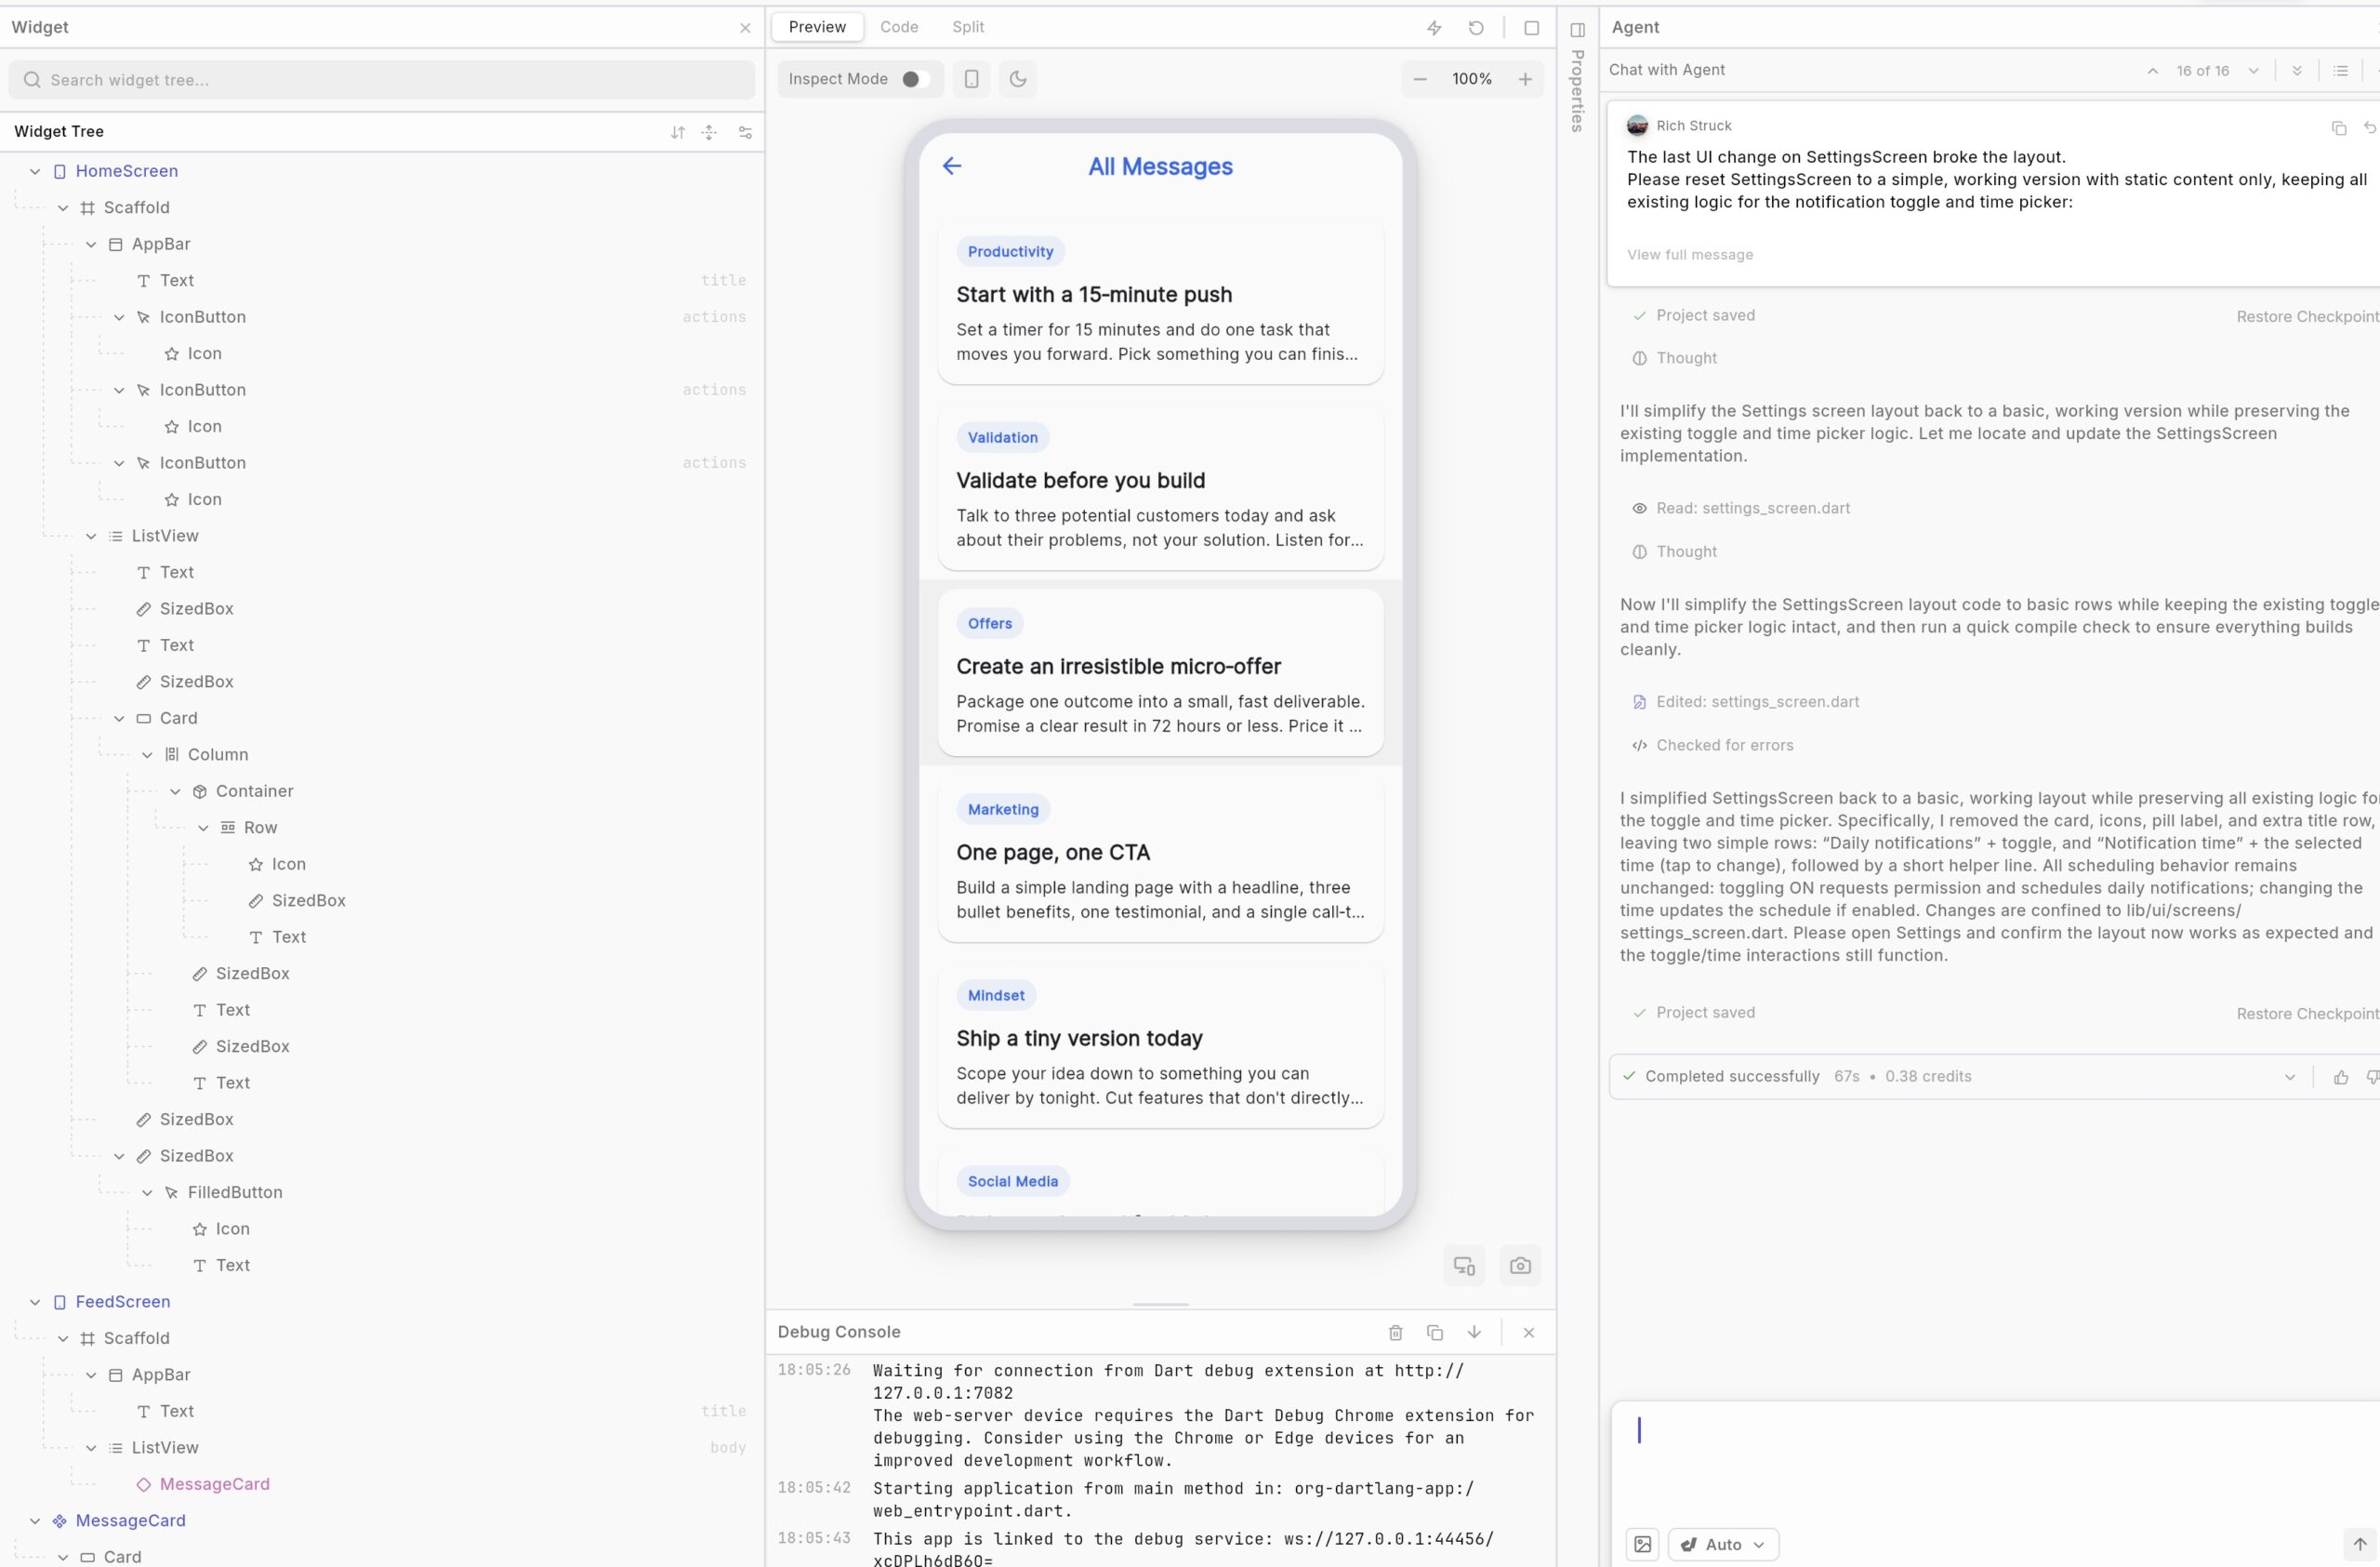Click the screenshot camera icon
2380x1567 pixels.
pos(1520,1266)
